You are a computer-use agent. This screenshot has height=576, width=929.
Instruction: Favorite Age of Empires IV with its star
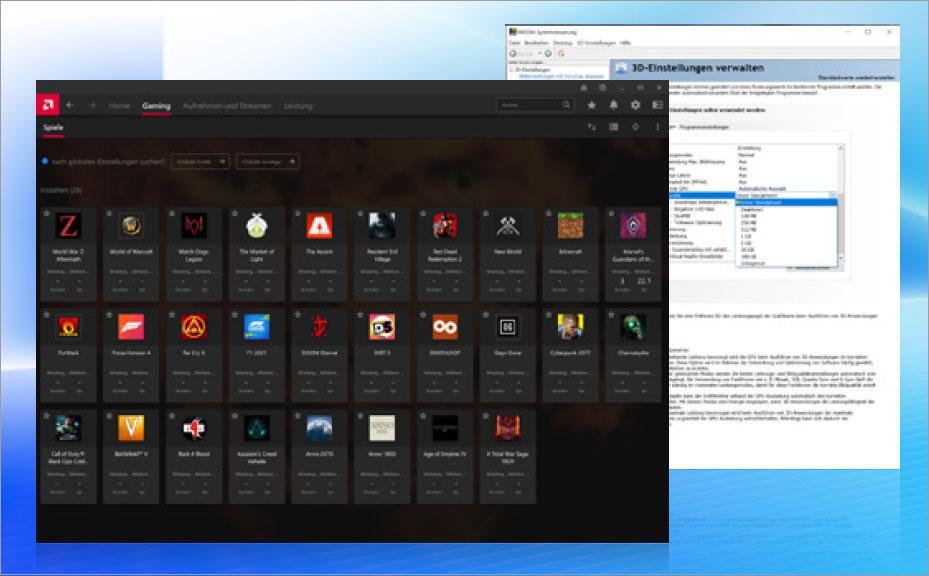[x=423, y=416]
